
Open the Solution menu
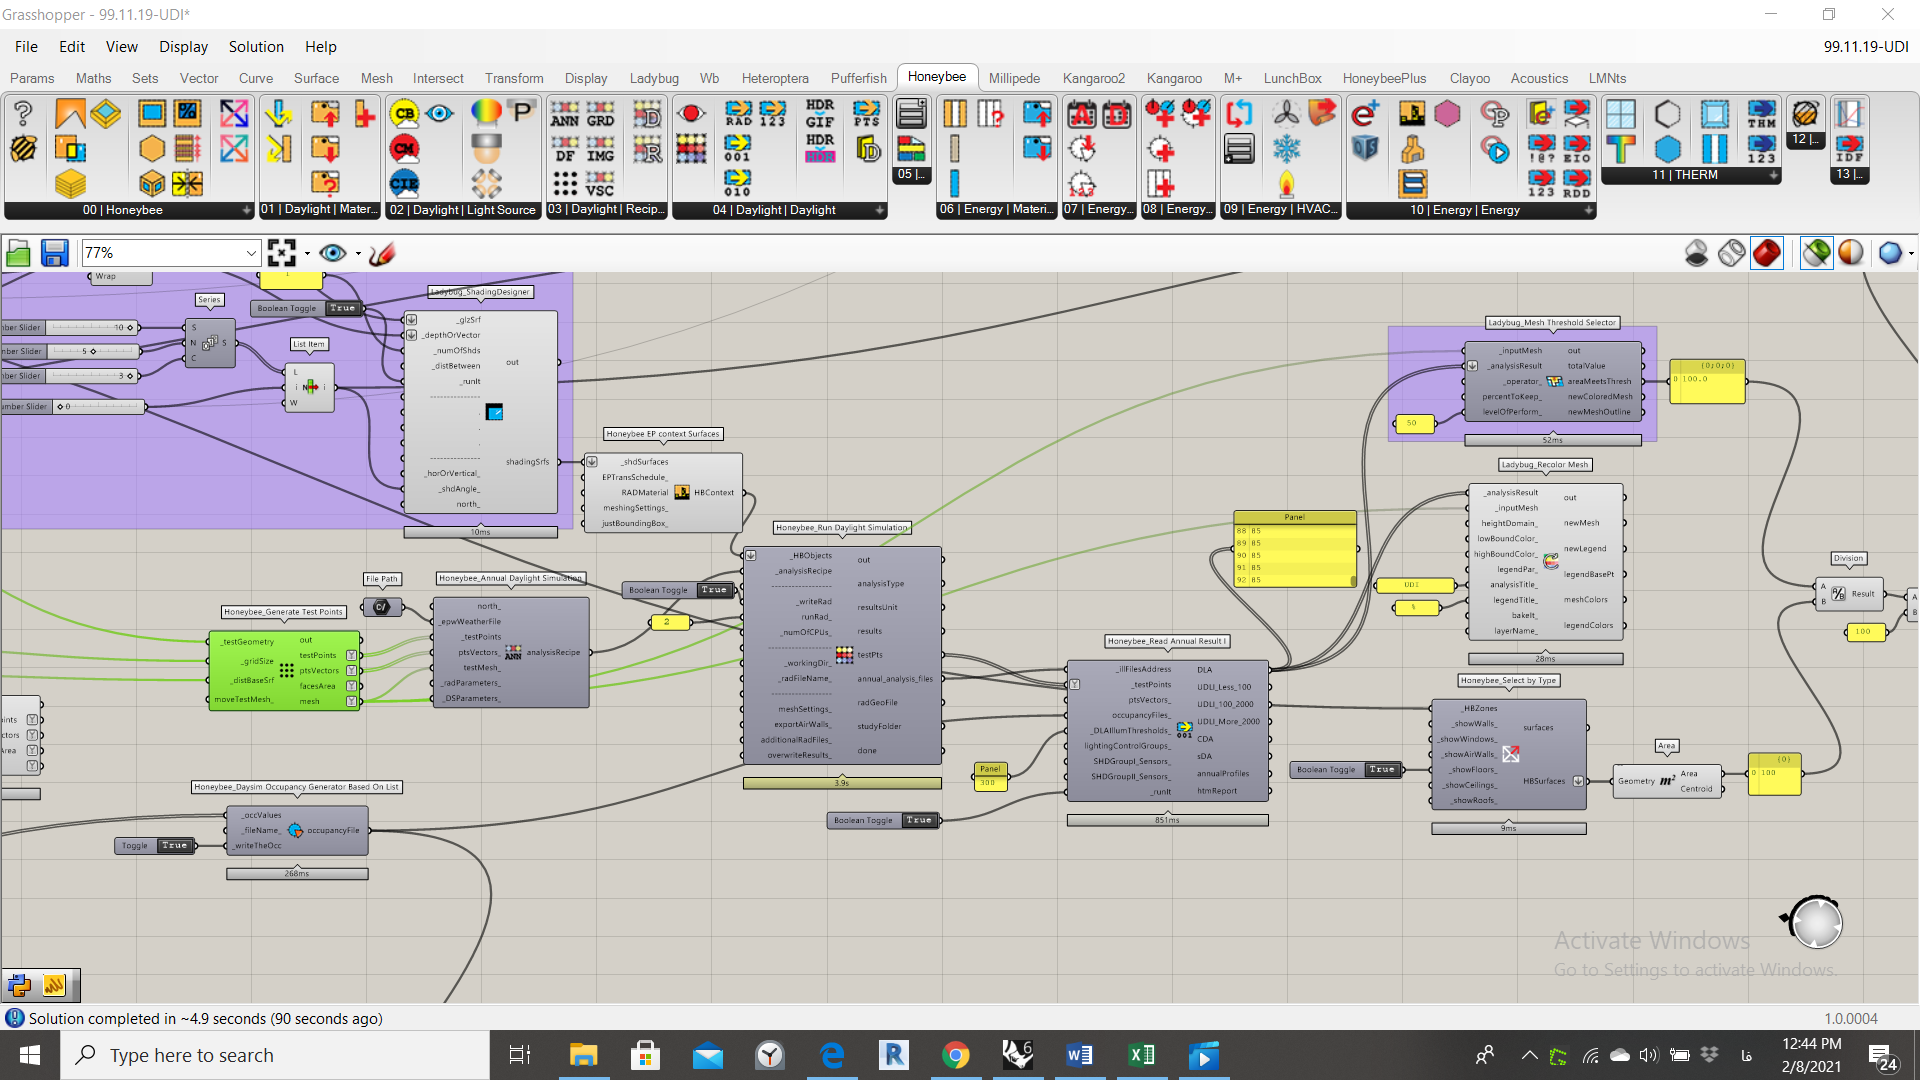pos(256,47)
